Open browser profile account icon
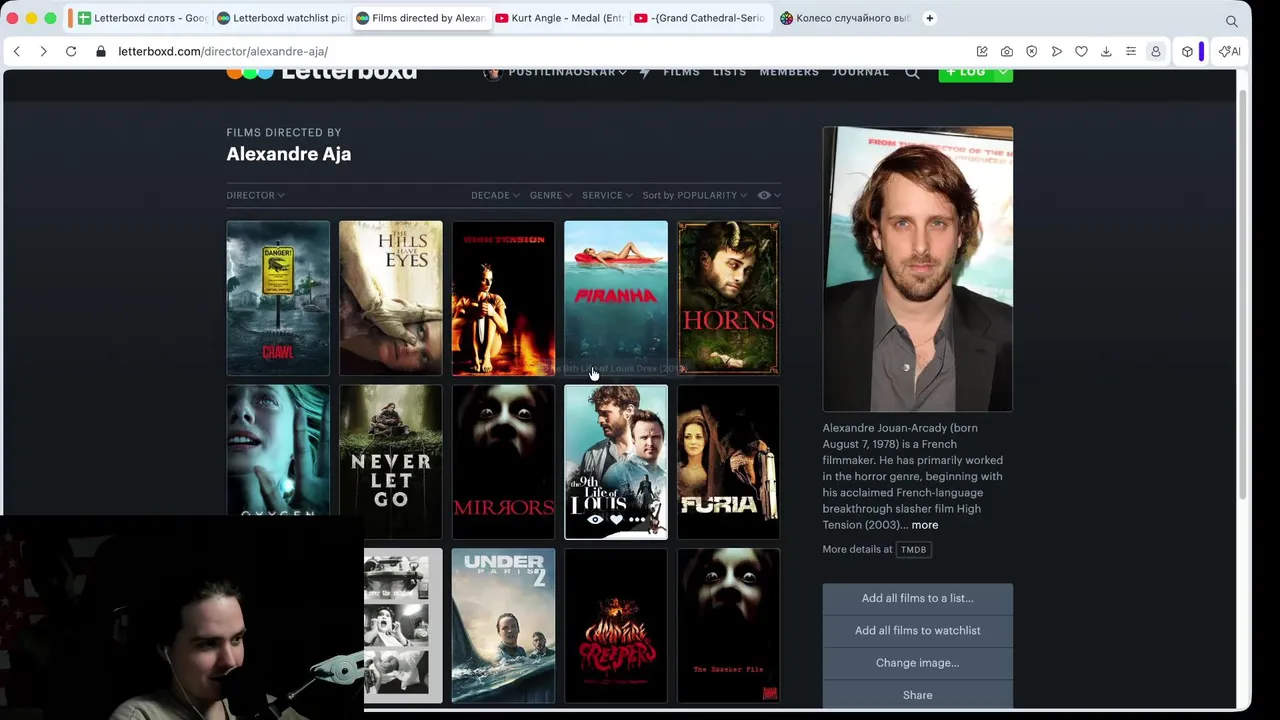Viewport: 1280px width, 720px height. coord(1156,51)
